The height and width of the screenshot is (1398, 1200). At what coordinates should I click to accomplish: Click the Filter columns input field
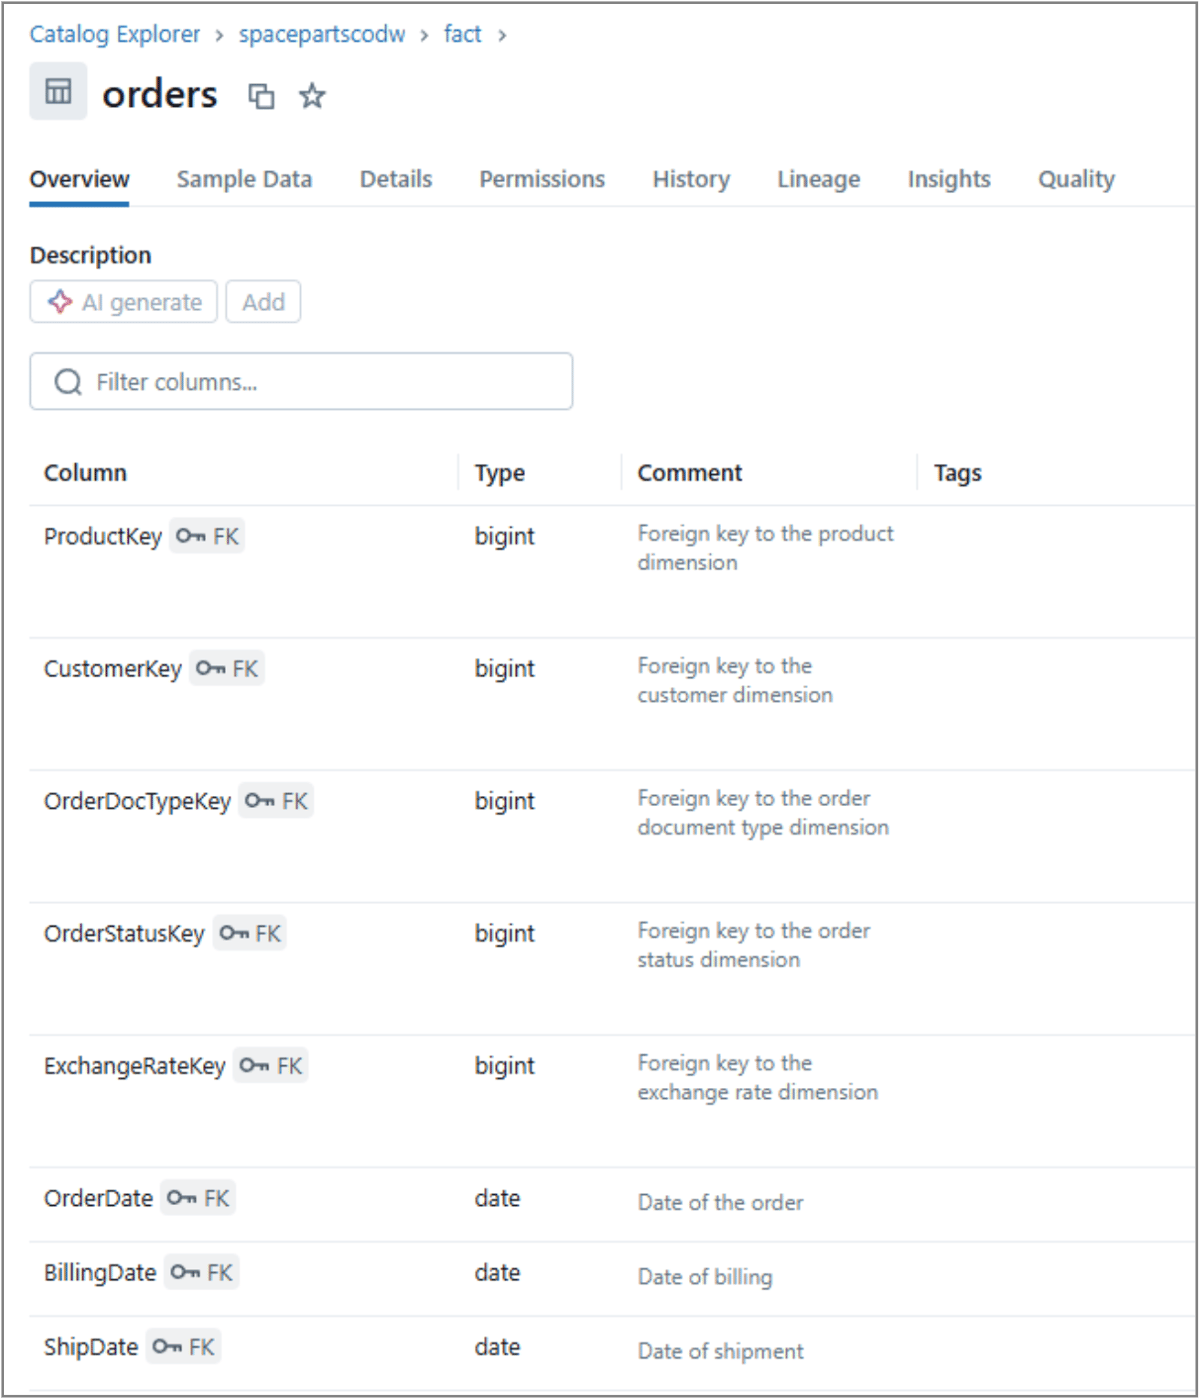click(300, 381)
